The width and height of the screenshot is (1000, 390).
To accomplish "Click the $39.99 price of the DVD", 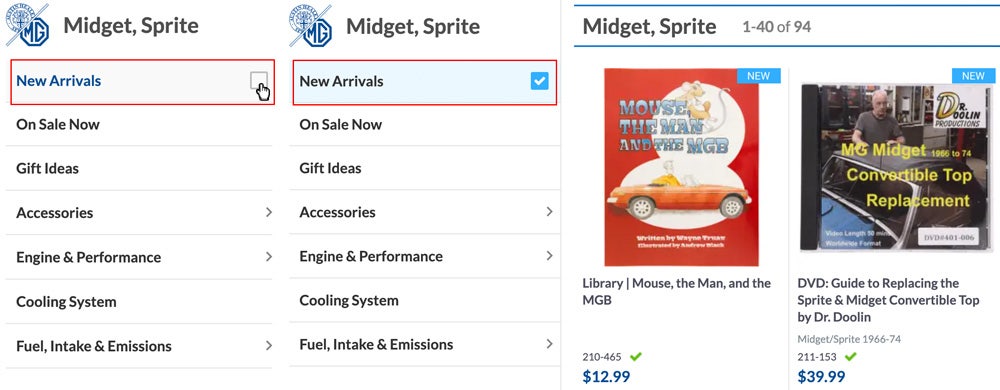I will pyautogui.click(x=821, y=376).
